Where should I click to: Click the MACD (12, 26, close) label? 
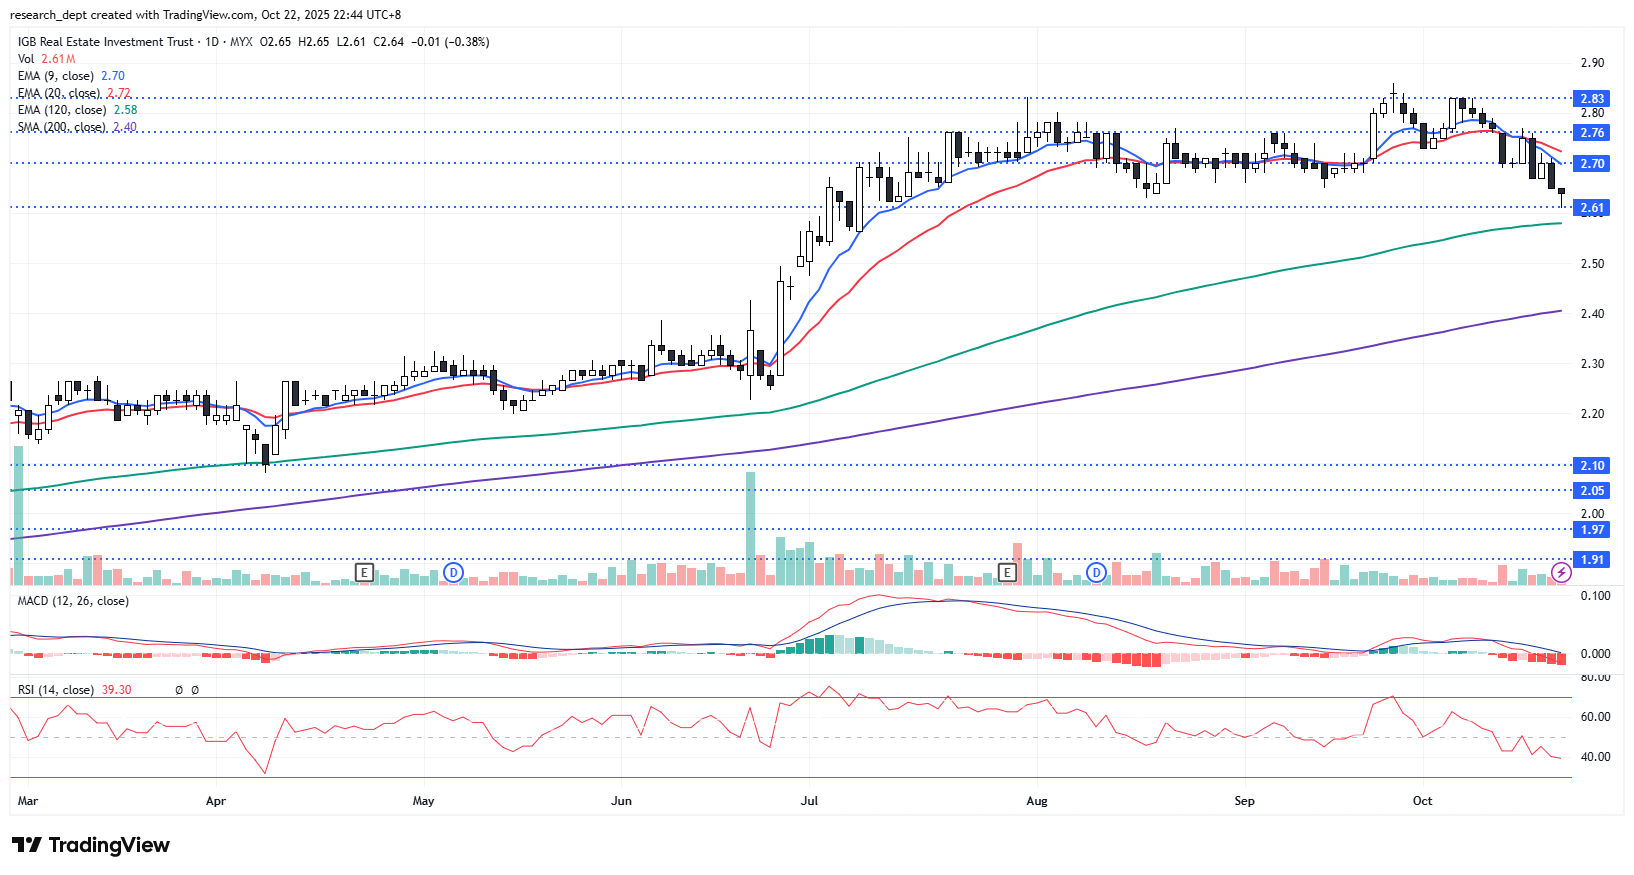point(73,601)
